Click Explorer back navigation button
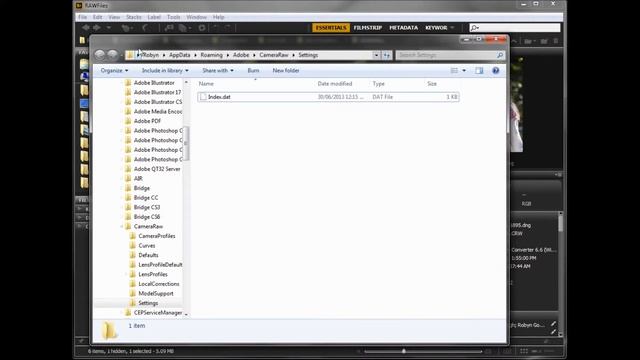Screen dimensions: 640x360 (x=100, y=55)
